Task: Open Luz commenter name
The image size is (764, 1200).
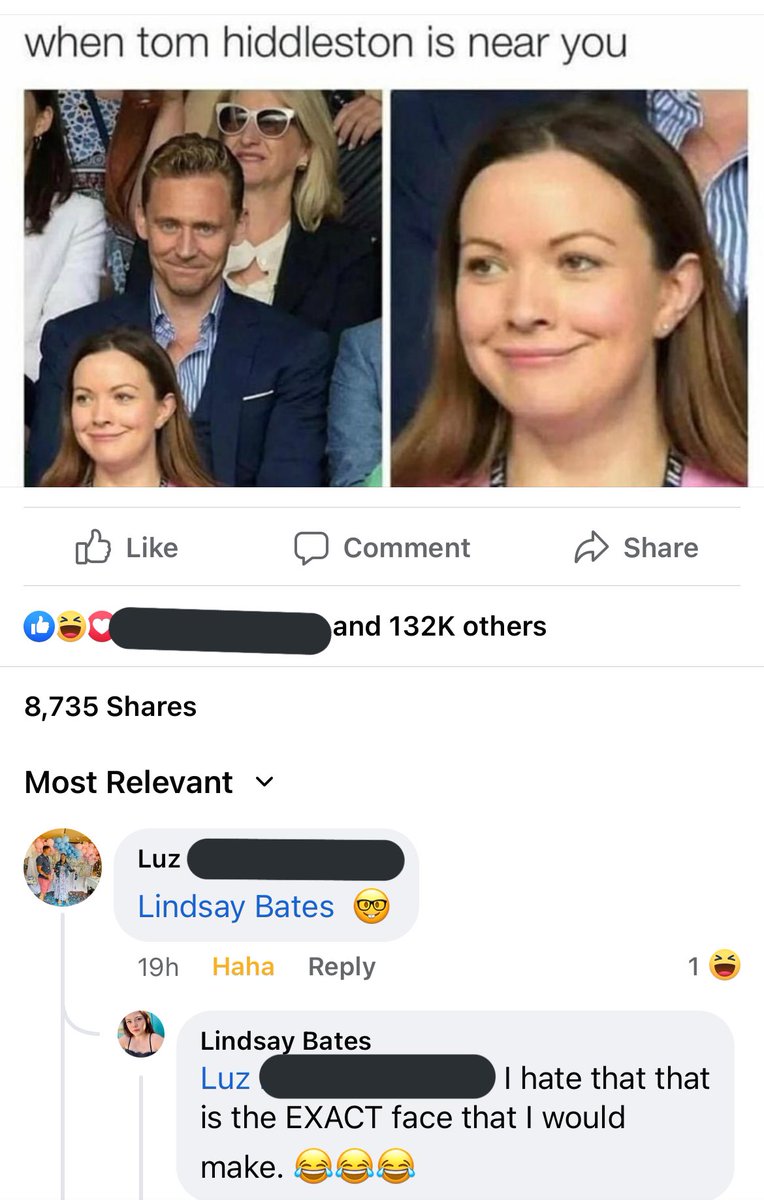Action: (159, 859)
